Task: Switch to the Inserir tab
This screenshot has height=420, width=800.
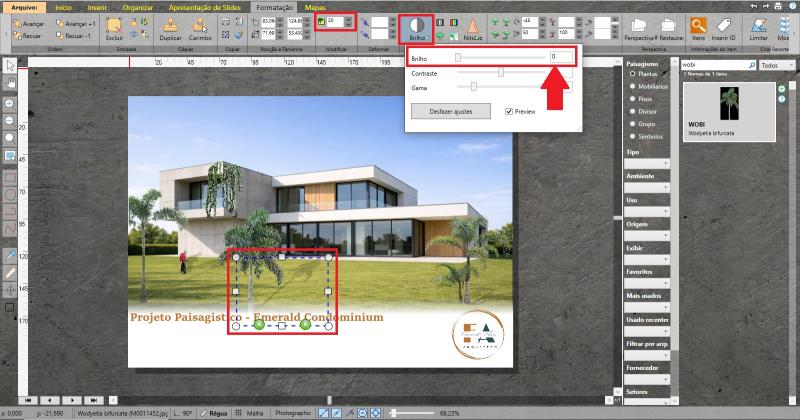Action: click(x=96, y=7)
